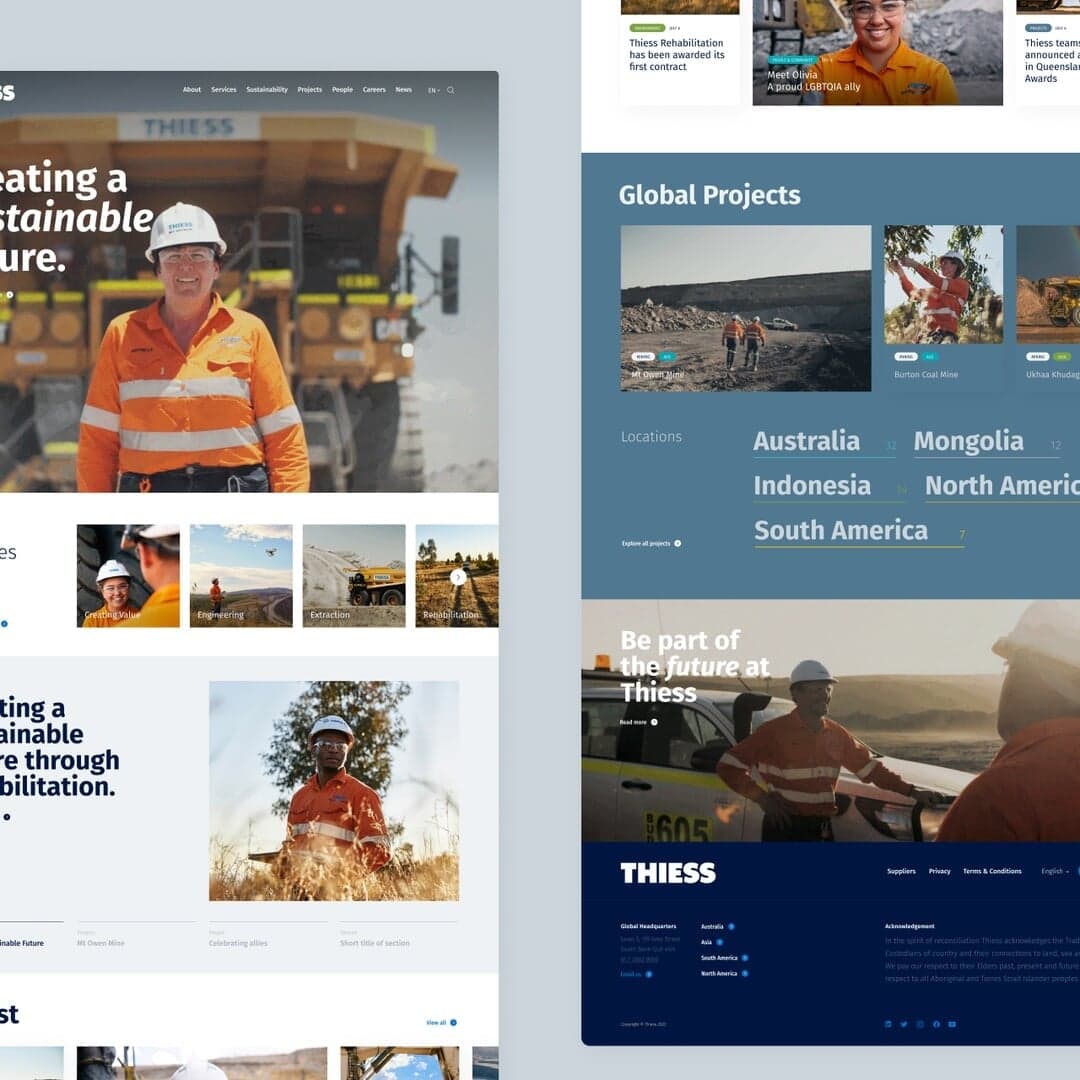This screenshot has height=1080, width=1080.
Task: Open Explore all projects
Action: click(648, 543)
